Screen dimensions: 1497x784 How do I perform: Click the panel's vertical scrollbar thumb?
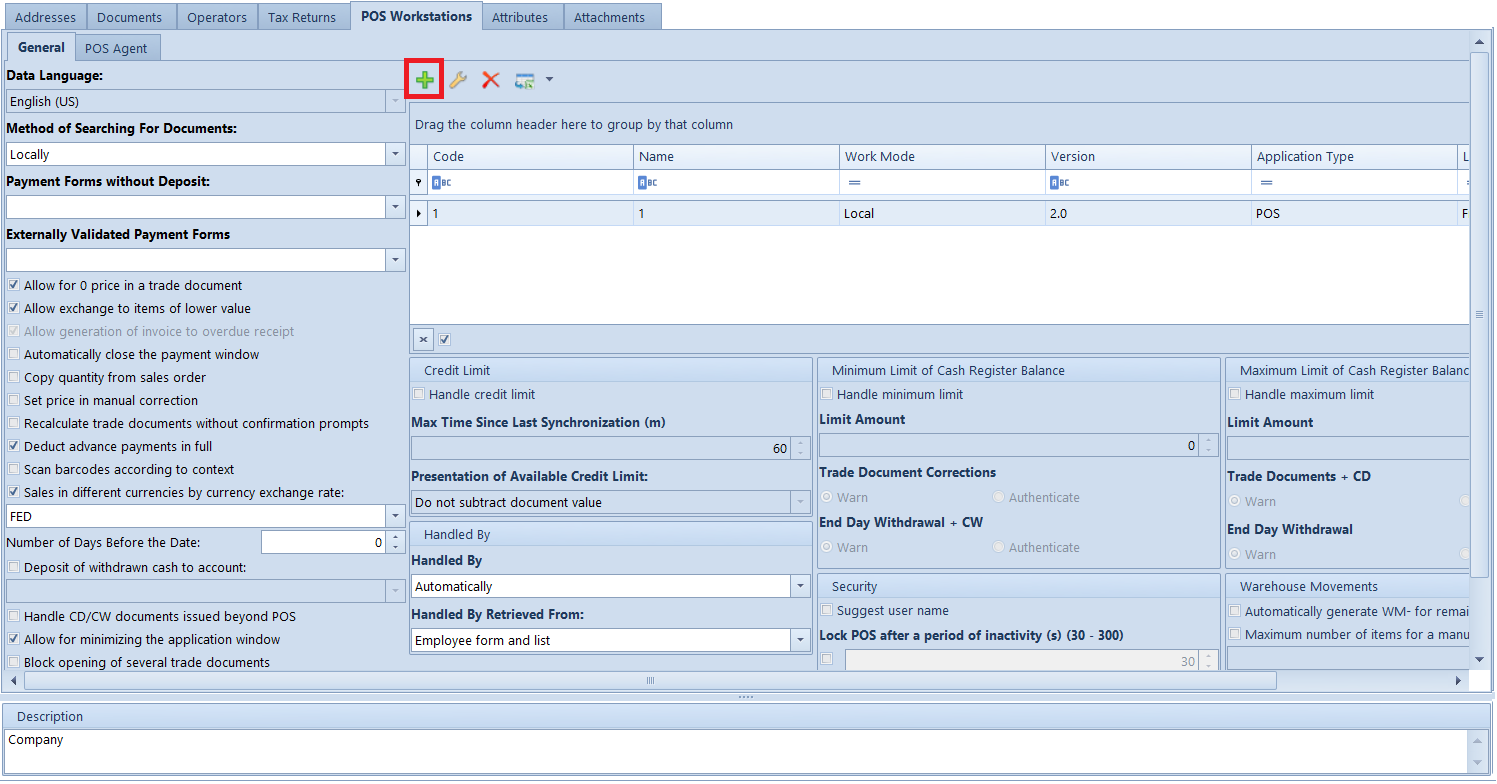click(1479, 315)
